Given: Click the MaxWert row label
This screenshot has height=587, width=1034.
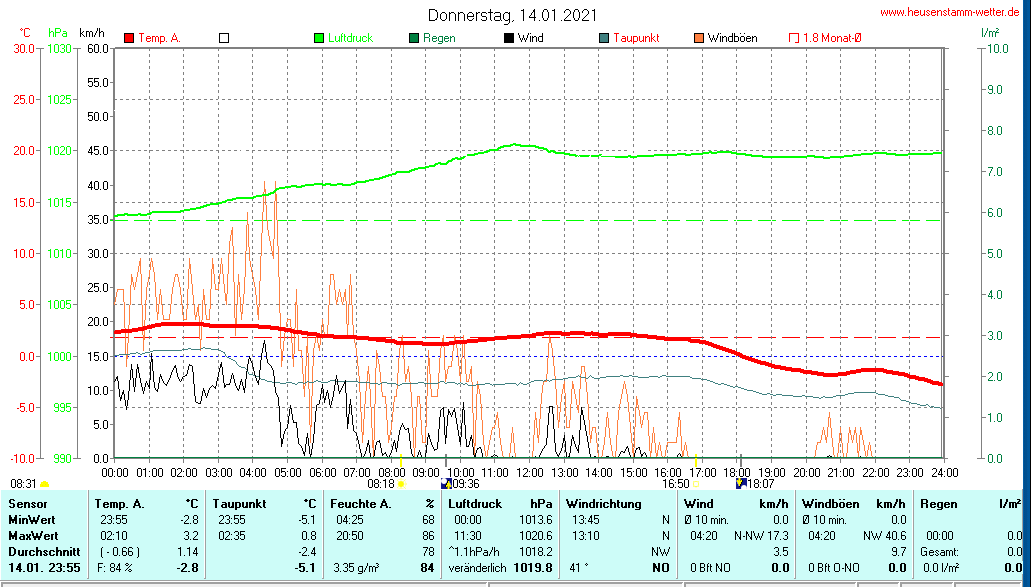Looking at the screenshot, I should click(33, 536).
